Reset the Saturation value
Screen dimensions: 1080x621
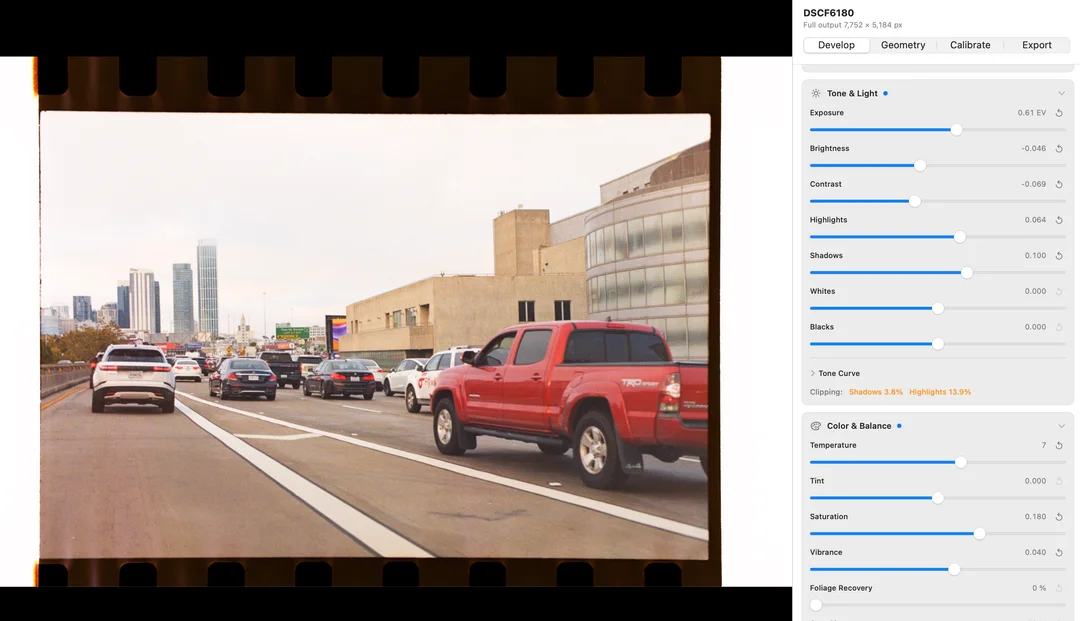click(x=1059, y=517)
